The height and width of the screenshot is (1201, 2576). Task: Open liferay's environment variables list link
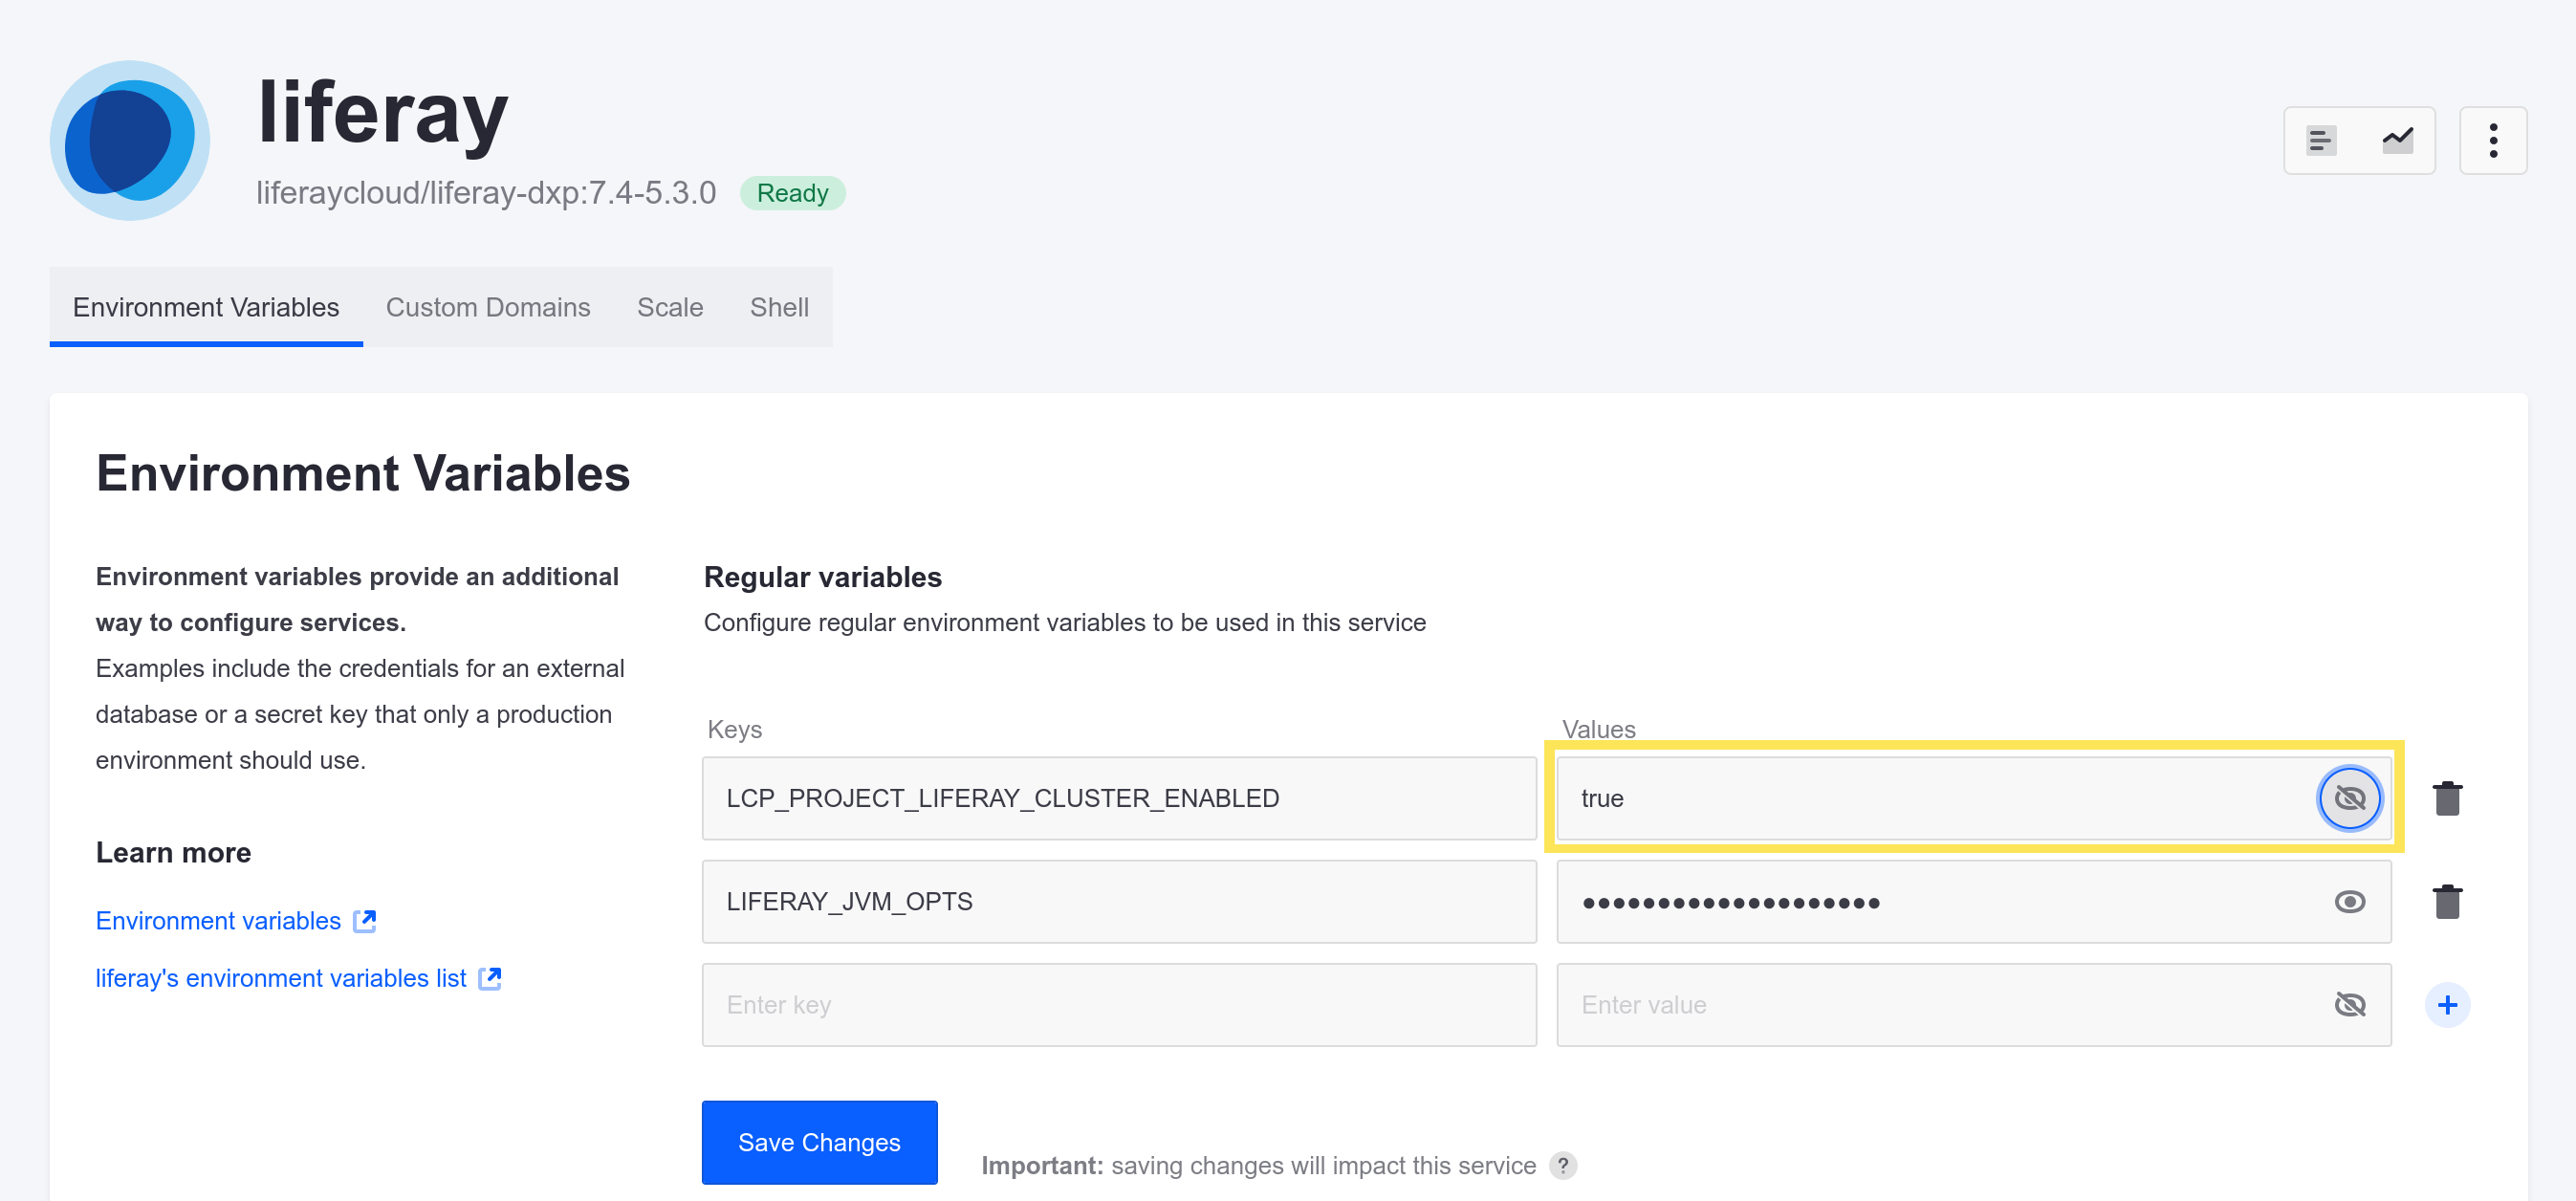281,978
